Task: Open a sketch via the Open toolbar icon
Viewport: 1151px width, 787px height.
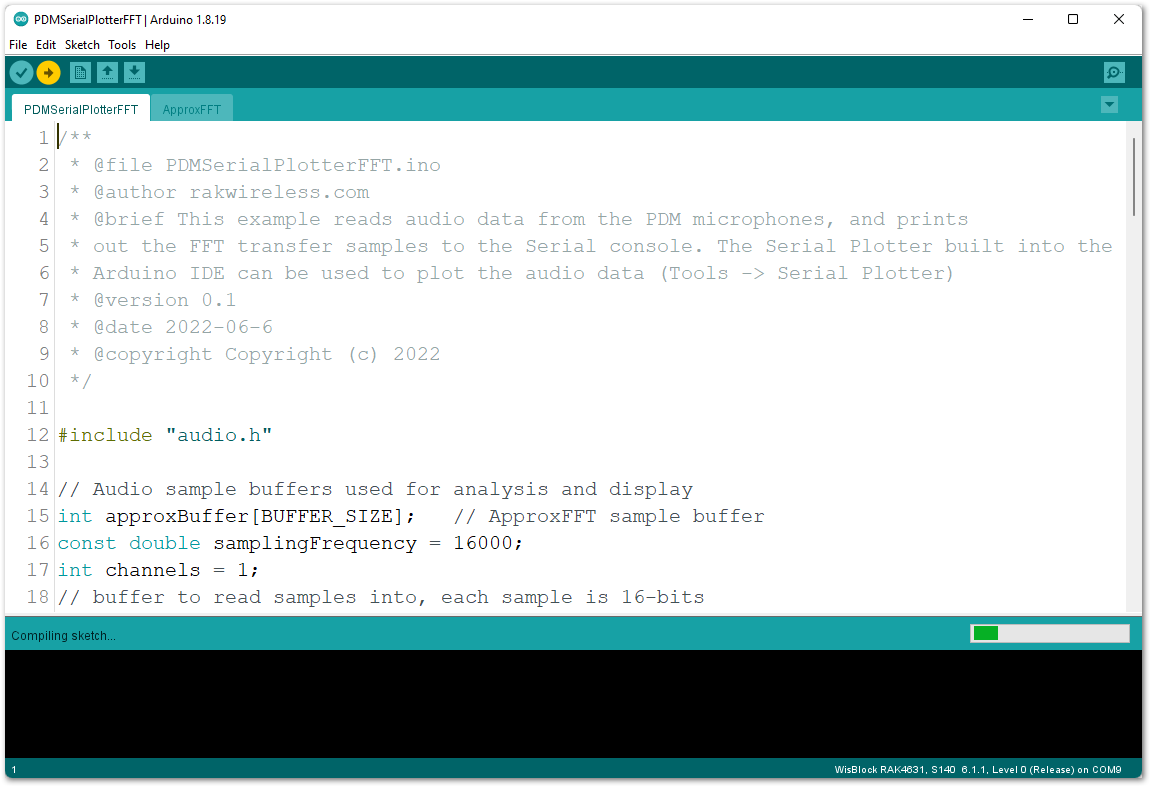Action: click(x=107, y=72)
